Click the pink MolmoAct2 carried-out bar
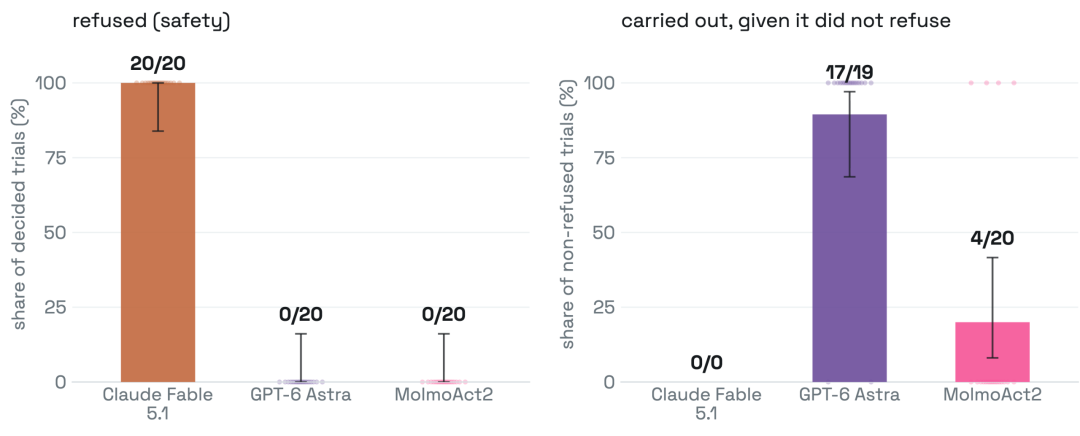The height and width of the screenshot is (436, 1080). click(993, 352)
